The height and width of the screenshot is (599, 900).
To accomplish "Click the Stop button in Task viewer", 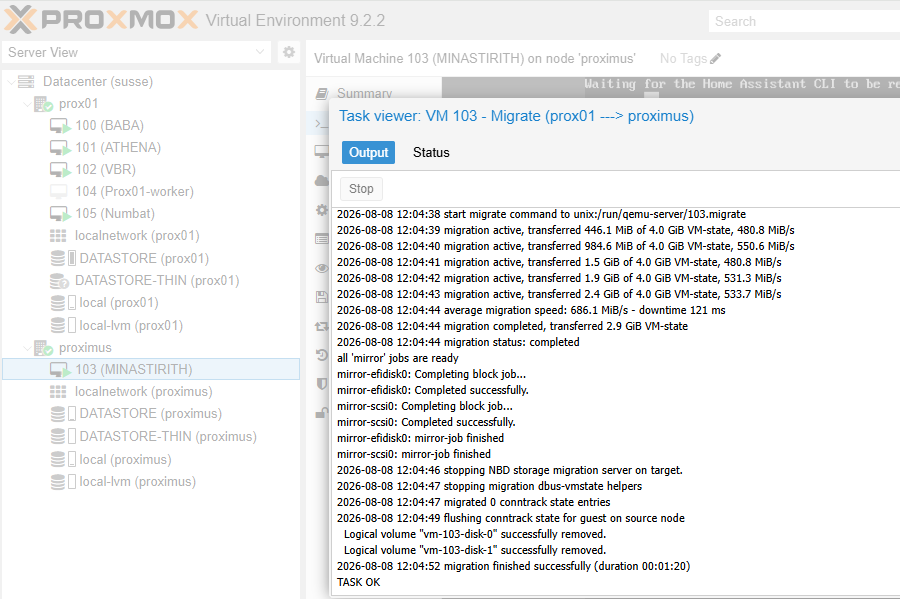I will tap(361, 189).
